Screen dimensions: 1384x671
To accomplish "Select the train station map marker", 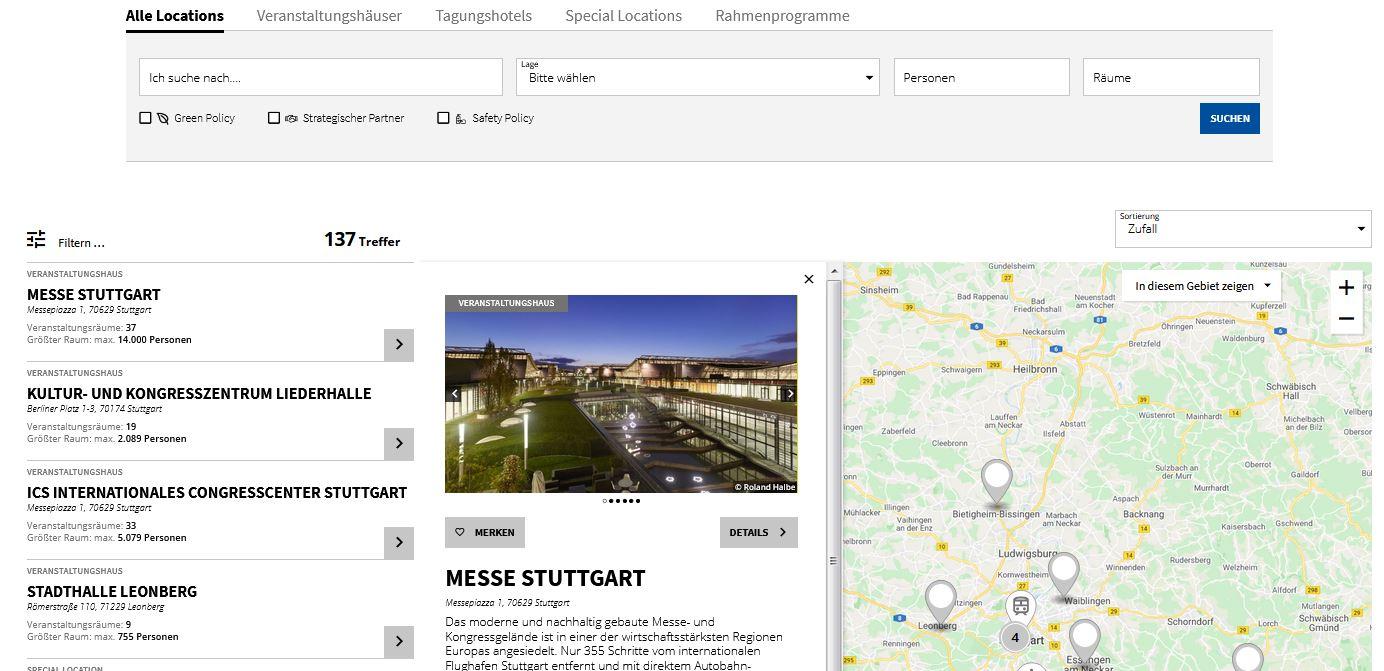I will click(1020, 606).
